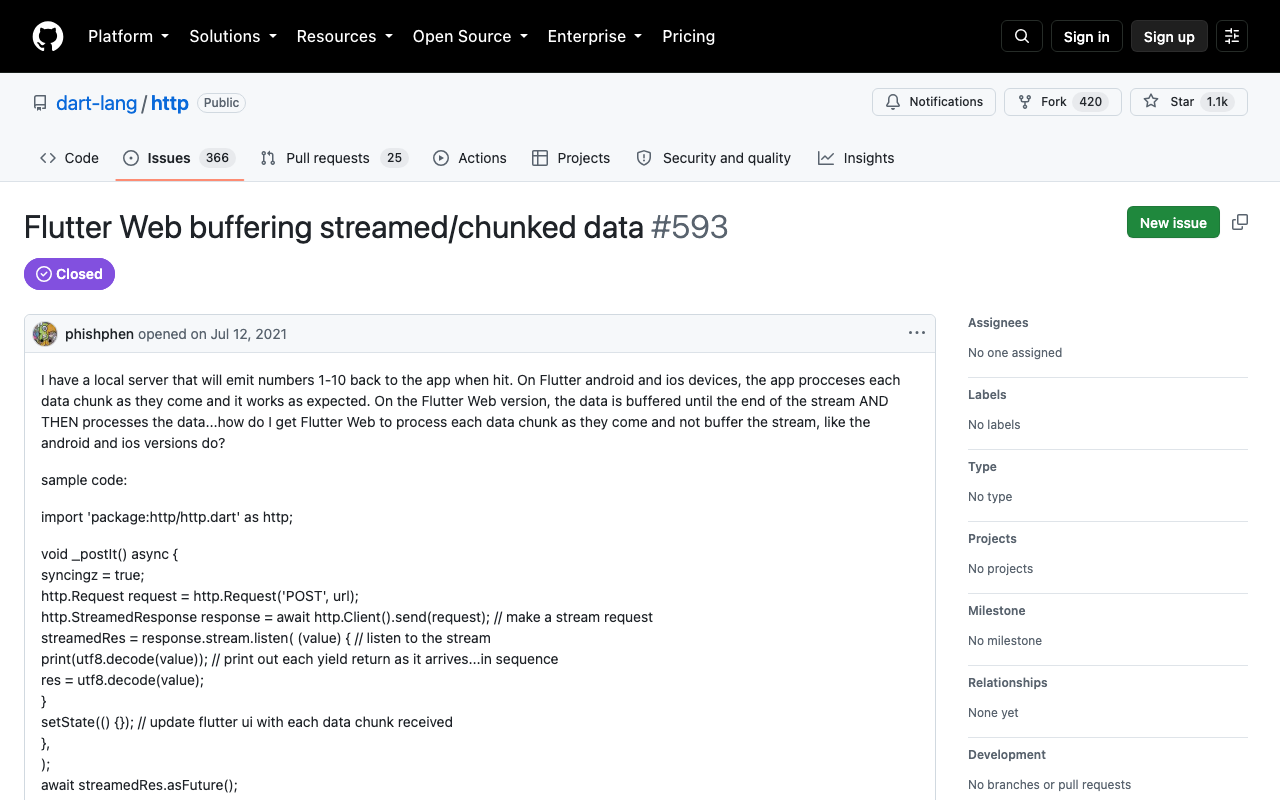Open the issue options ellipsis menu
The height and width of the screenshot is (800, 1280).
pyautogui.click(x=917, y=333)
